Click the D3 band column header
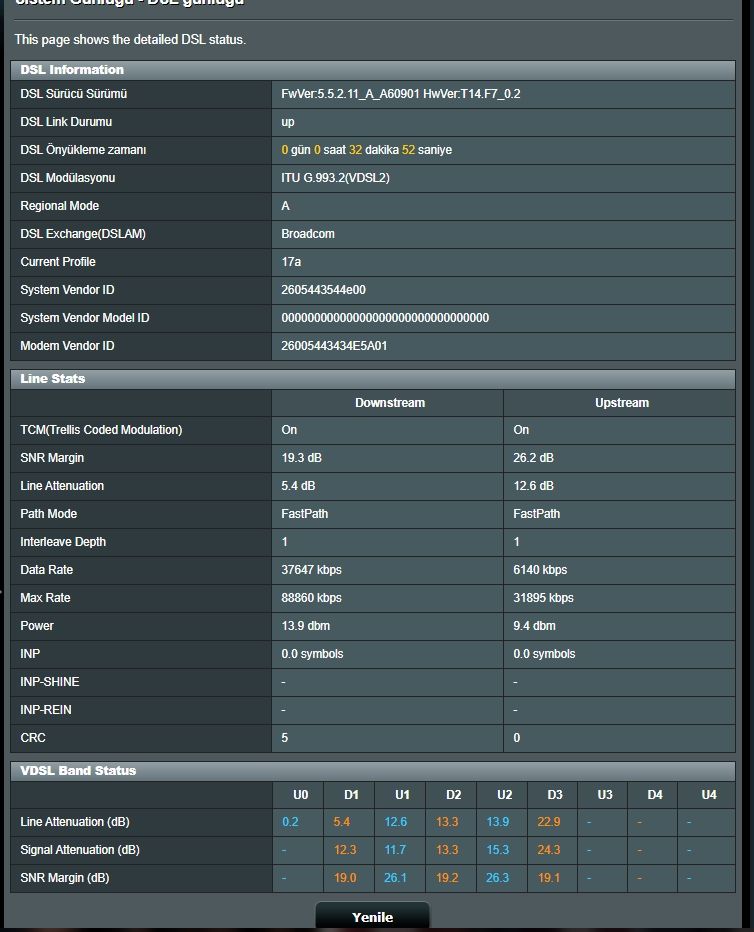This screenshot has height=932, width=754. 555,795
